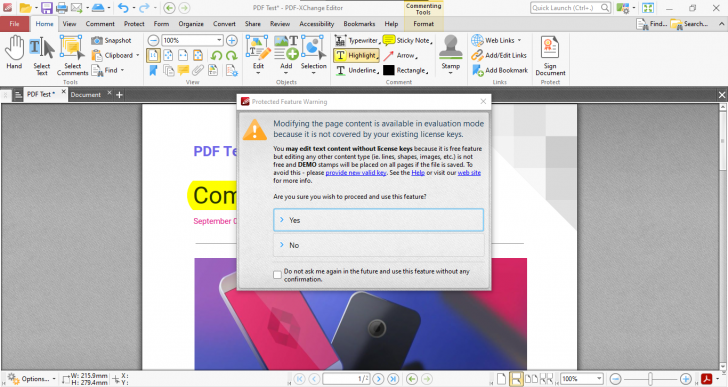Toggle full screen mode icon

[648, 7]
